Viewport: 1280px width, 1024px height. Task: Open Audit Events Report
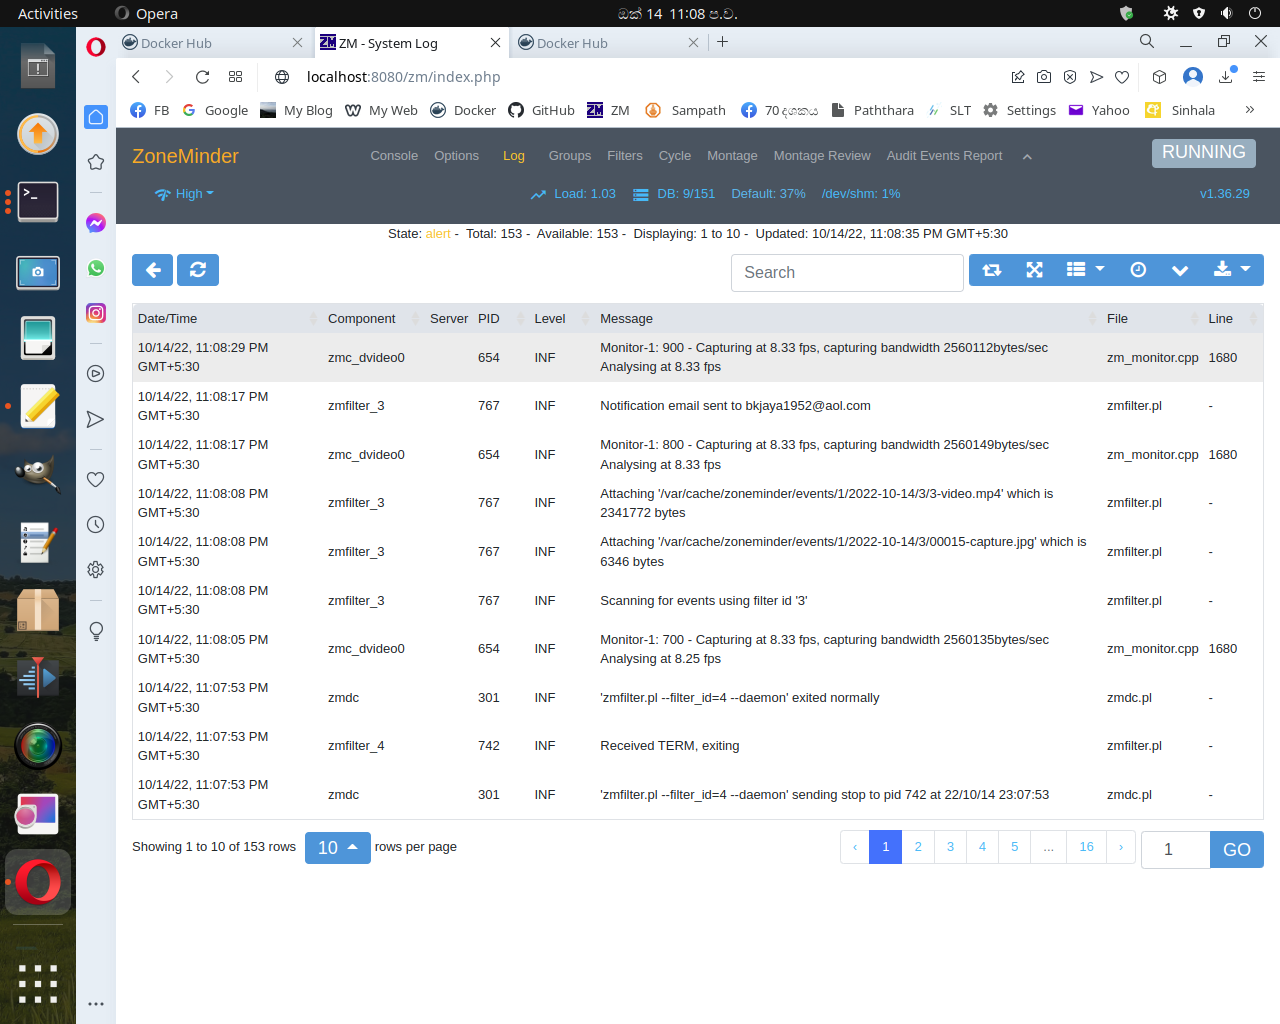tap(944, 156)
